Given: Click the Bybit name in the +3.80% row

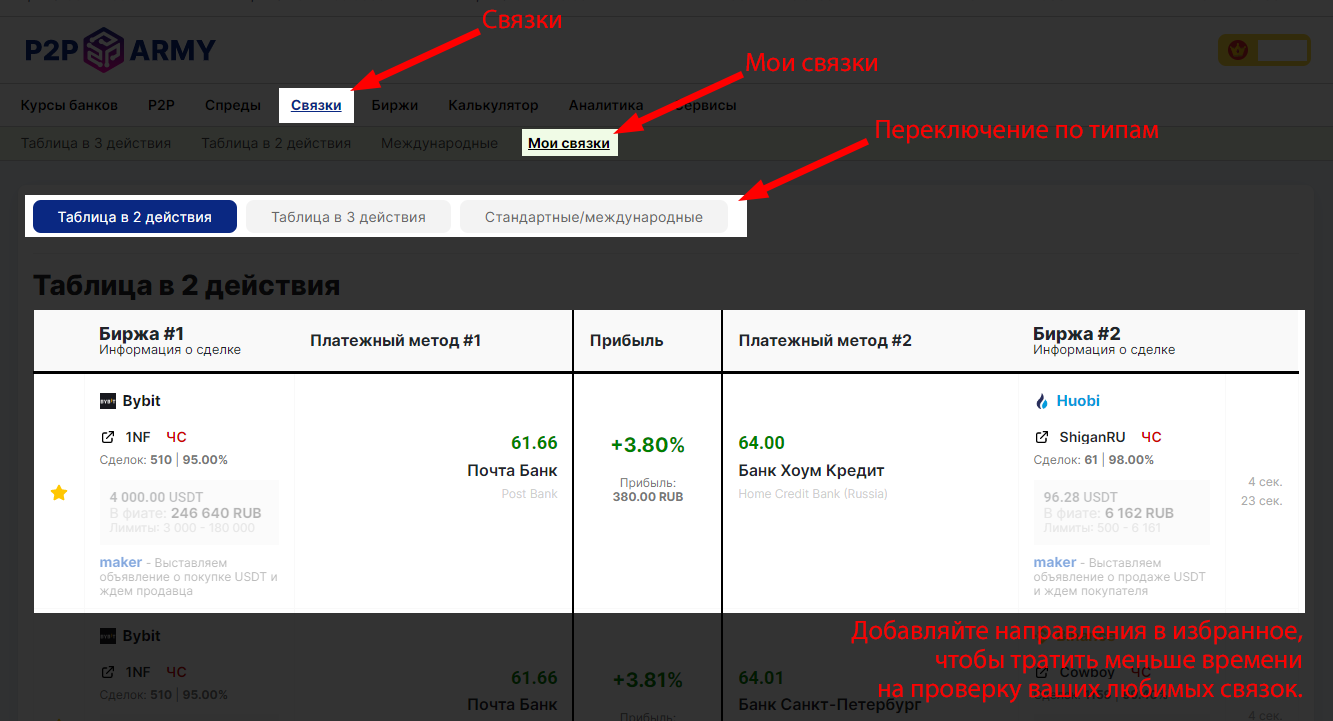Looking at the screenshot, I should click(142, 401).
